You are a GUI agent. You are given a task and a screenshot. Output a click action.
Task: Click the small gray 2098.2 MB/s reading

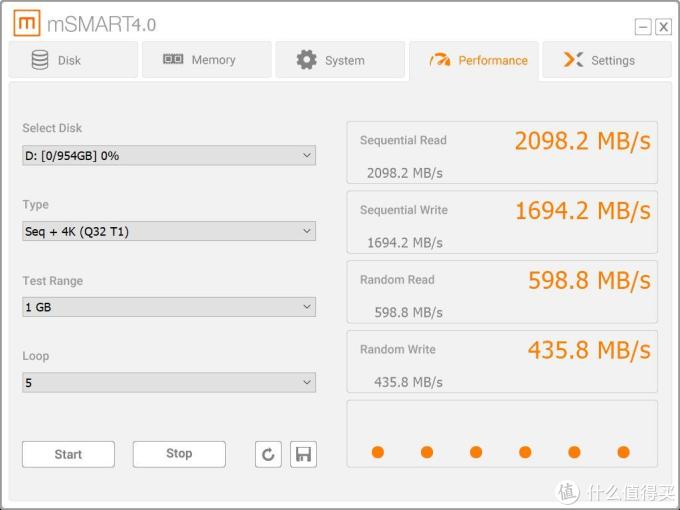[x=405, y=173]
